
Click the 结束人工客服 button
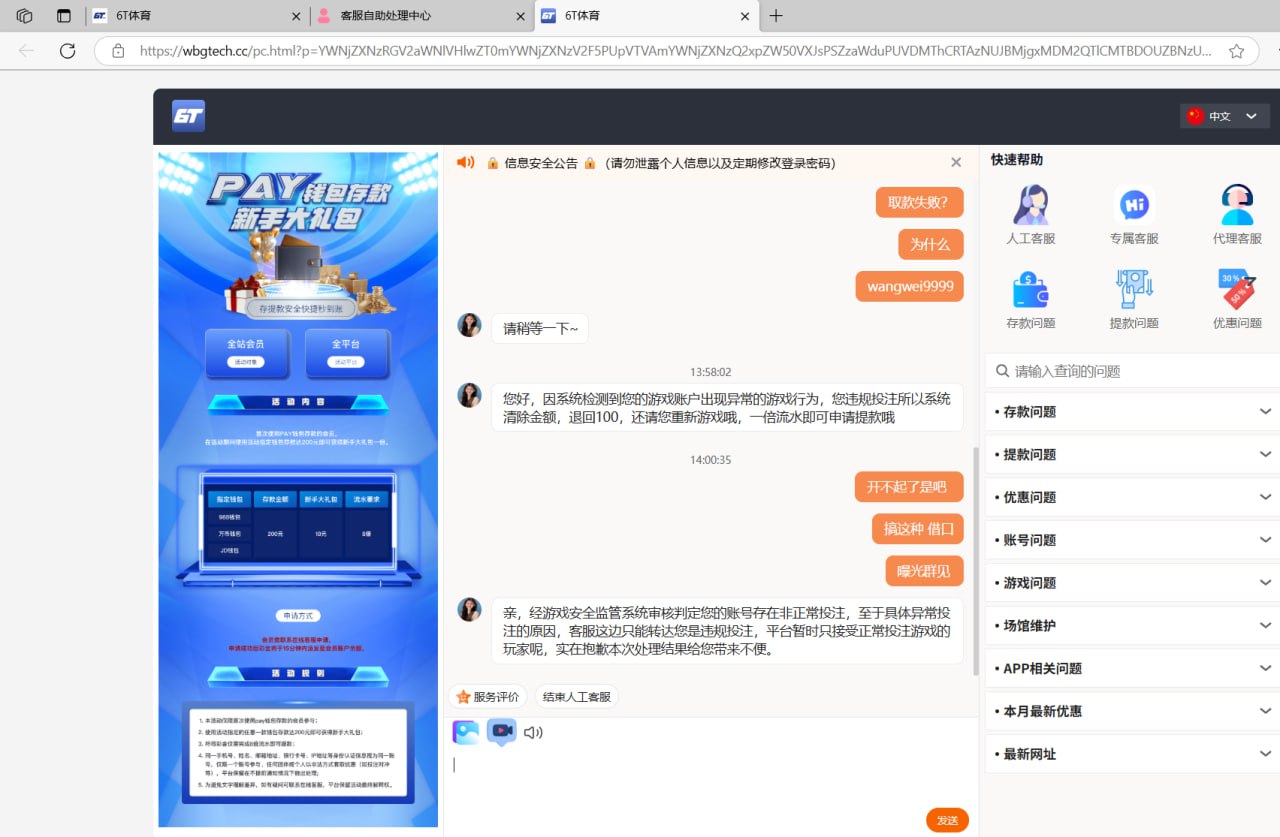point(577,697)
